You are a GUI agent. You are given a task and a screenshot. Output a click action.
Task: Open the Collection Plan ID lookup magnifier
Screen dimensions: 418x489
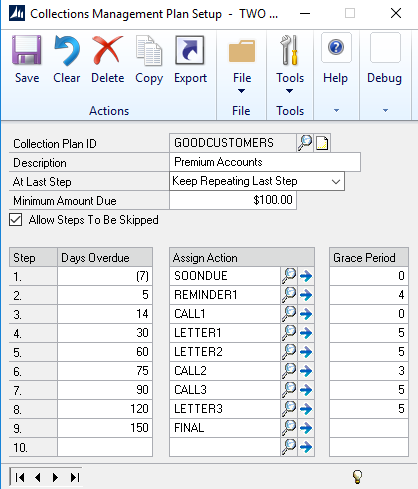[305, 143]
